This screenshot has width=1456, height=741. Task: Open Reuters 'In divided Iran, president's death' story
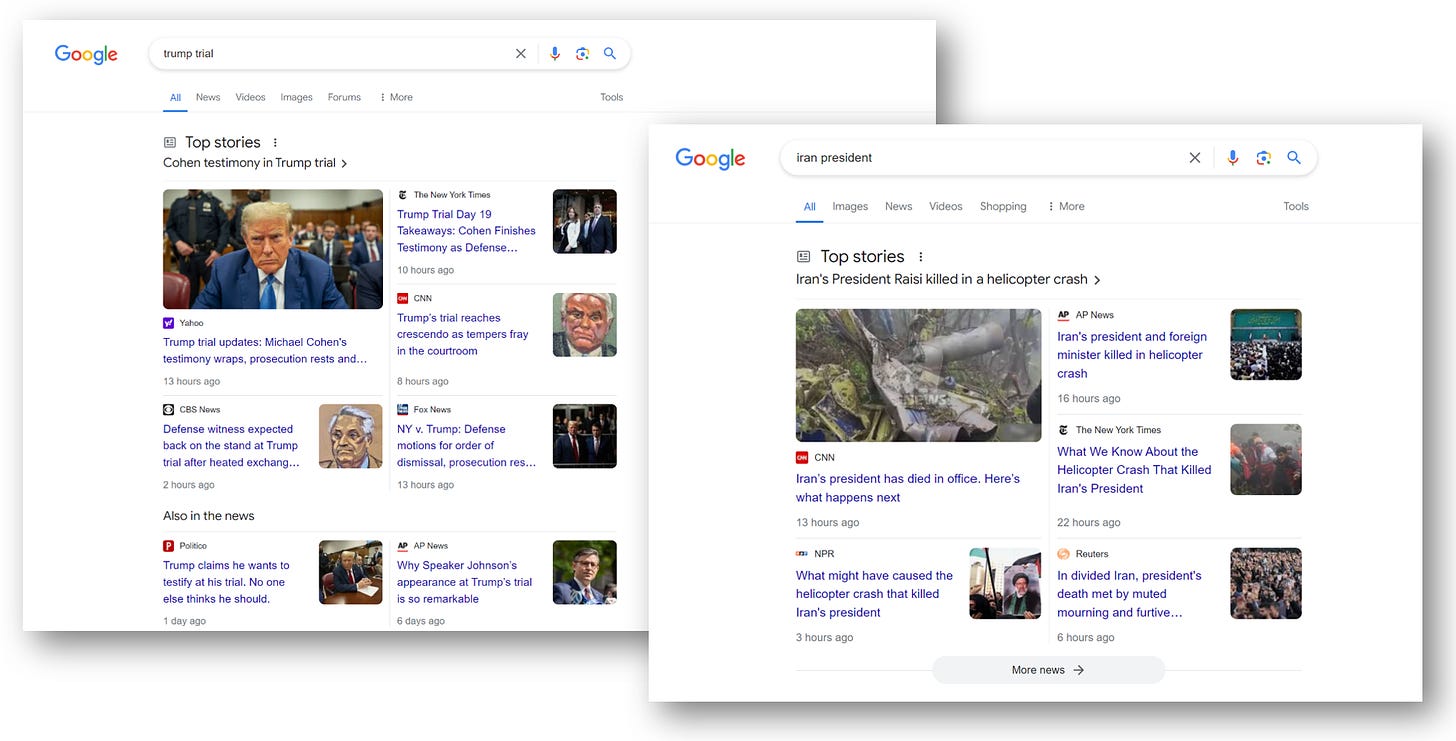coord(1129,594)
